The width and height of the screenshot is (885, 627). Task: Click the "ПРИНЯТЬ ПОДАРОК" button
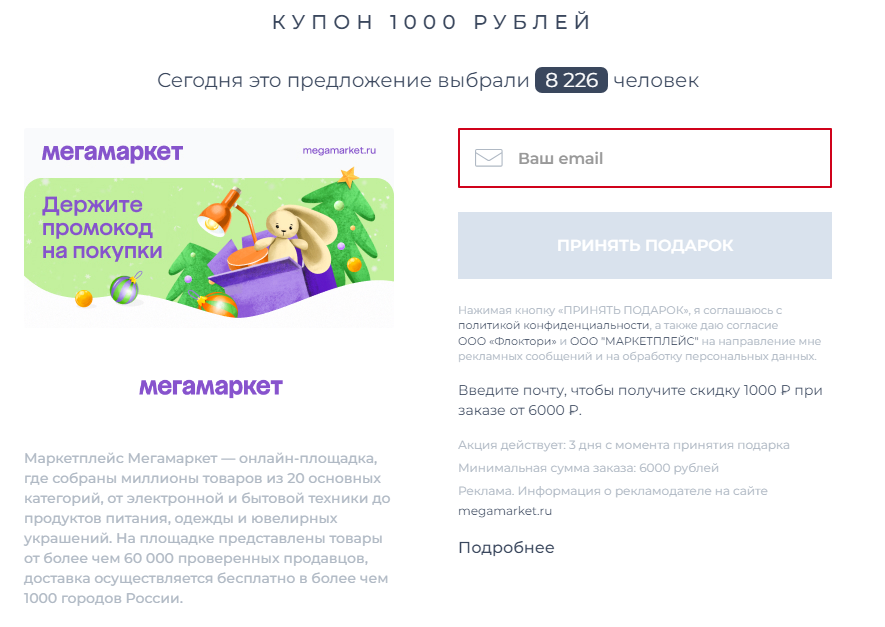pos(645,245)
